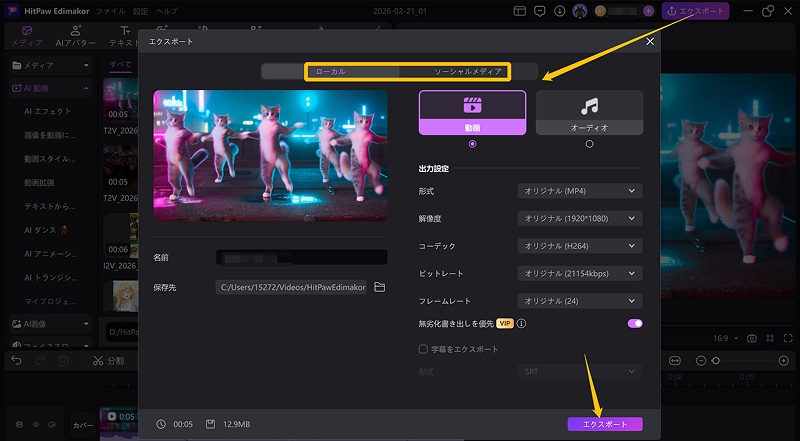Click the browse folder icon beside 保存先

click(x=379, y=287)
